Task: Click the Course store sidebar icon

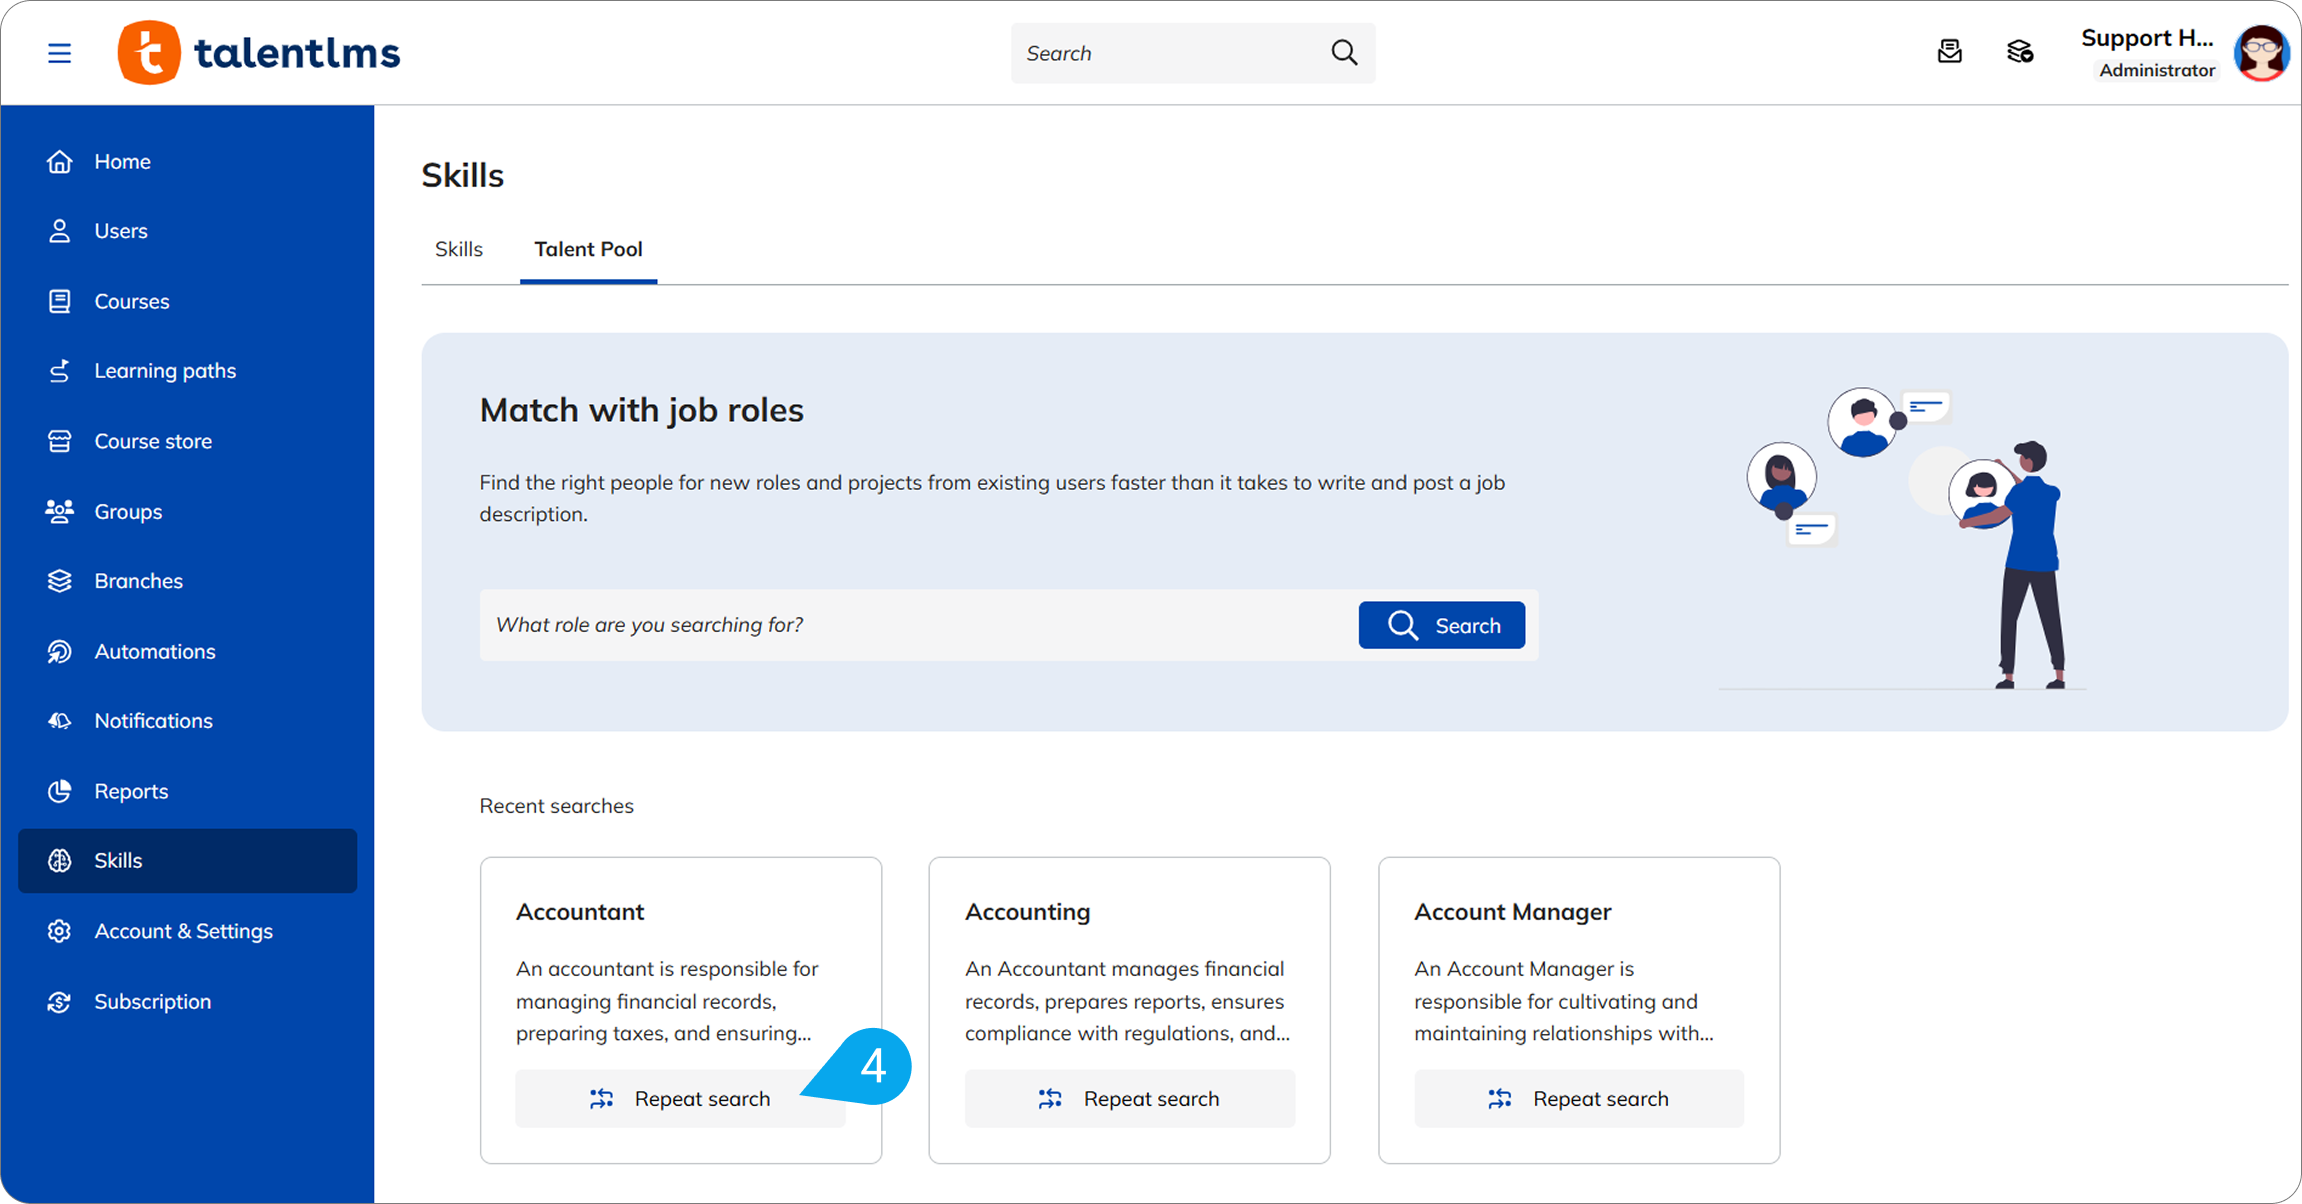Action: point(60,441)
